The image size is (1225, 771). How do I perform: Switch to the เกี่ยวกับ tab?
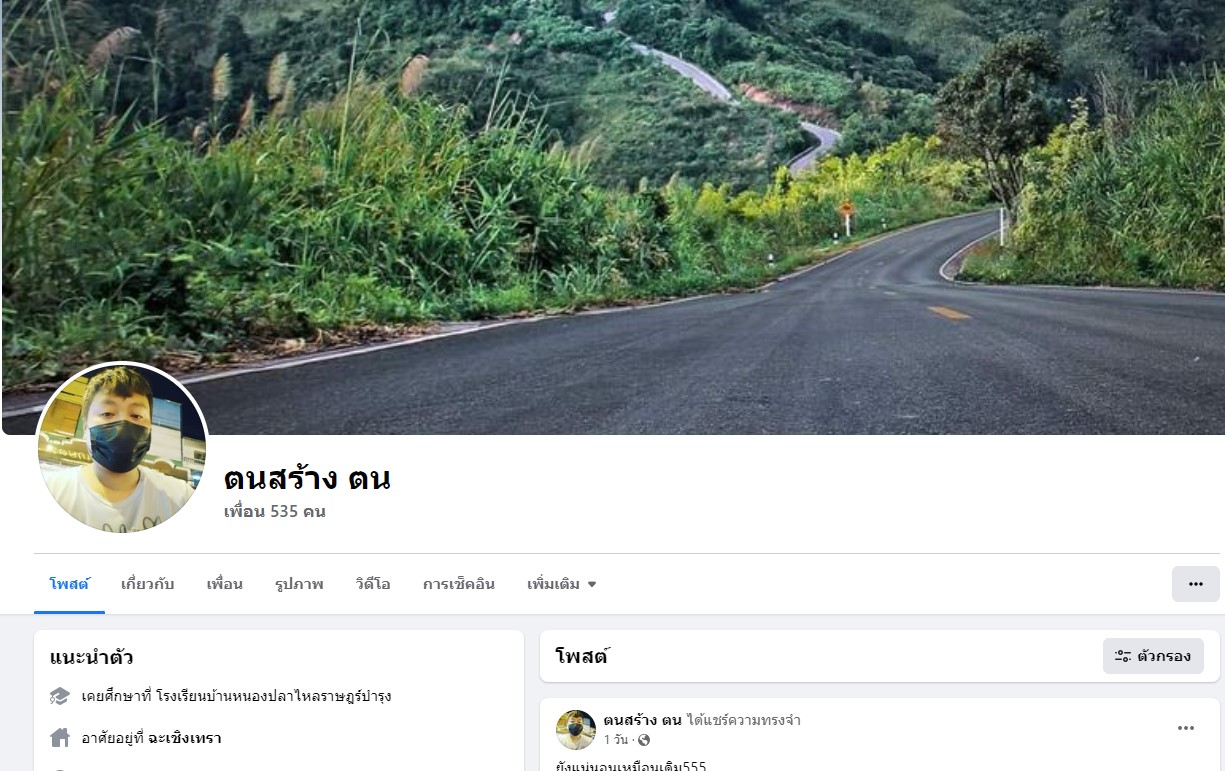pos(147,584)
